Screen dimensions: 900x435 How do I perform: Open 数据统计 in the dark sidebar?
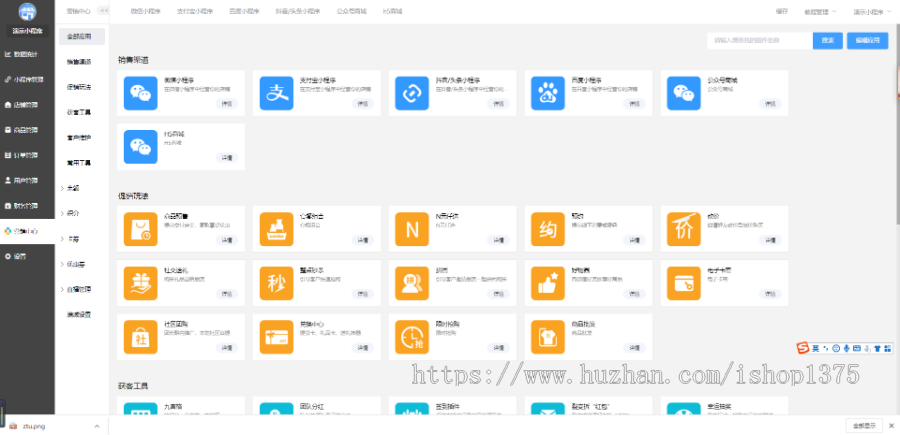(x=22, y=54)
